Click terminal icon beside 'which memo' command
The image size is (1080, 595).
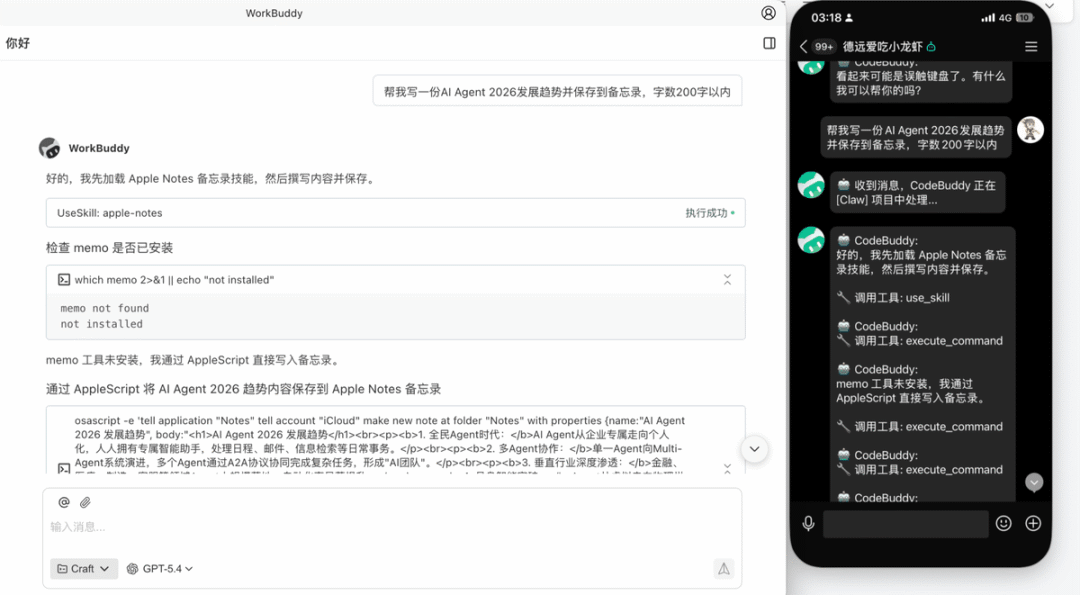(63, 280)
